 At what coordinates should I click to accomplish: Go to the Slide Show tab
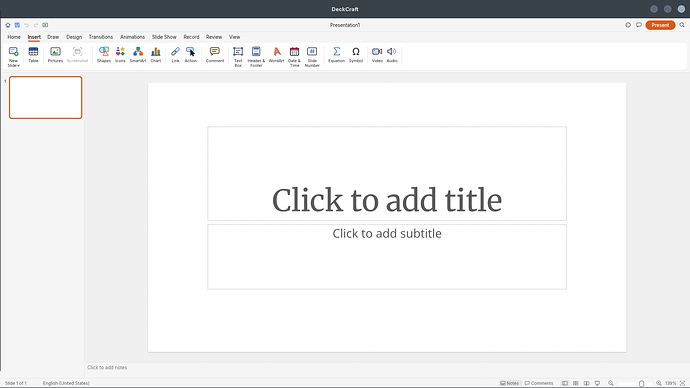click(164, 37)
